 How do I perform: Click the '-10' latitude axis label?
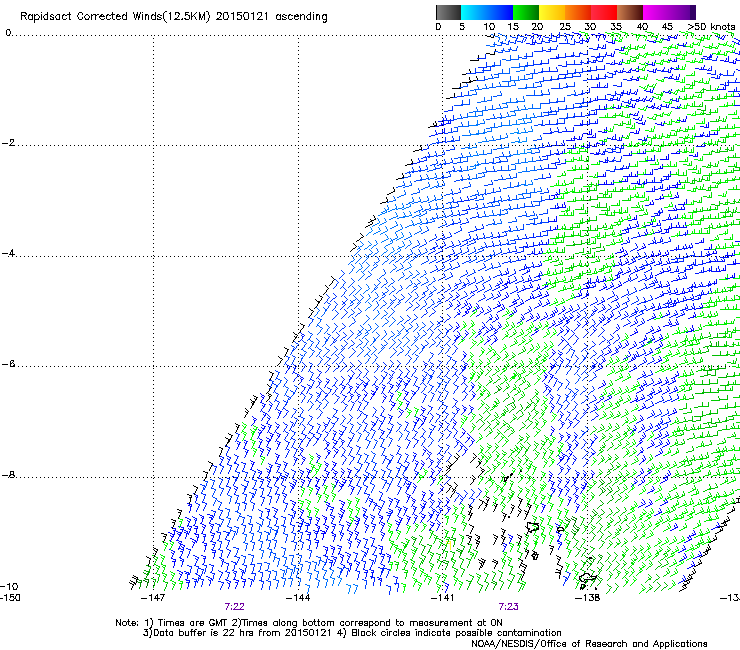[9, 587]
